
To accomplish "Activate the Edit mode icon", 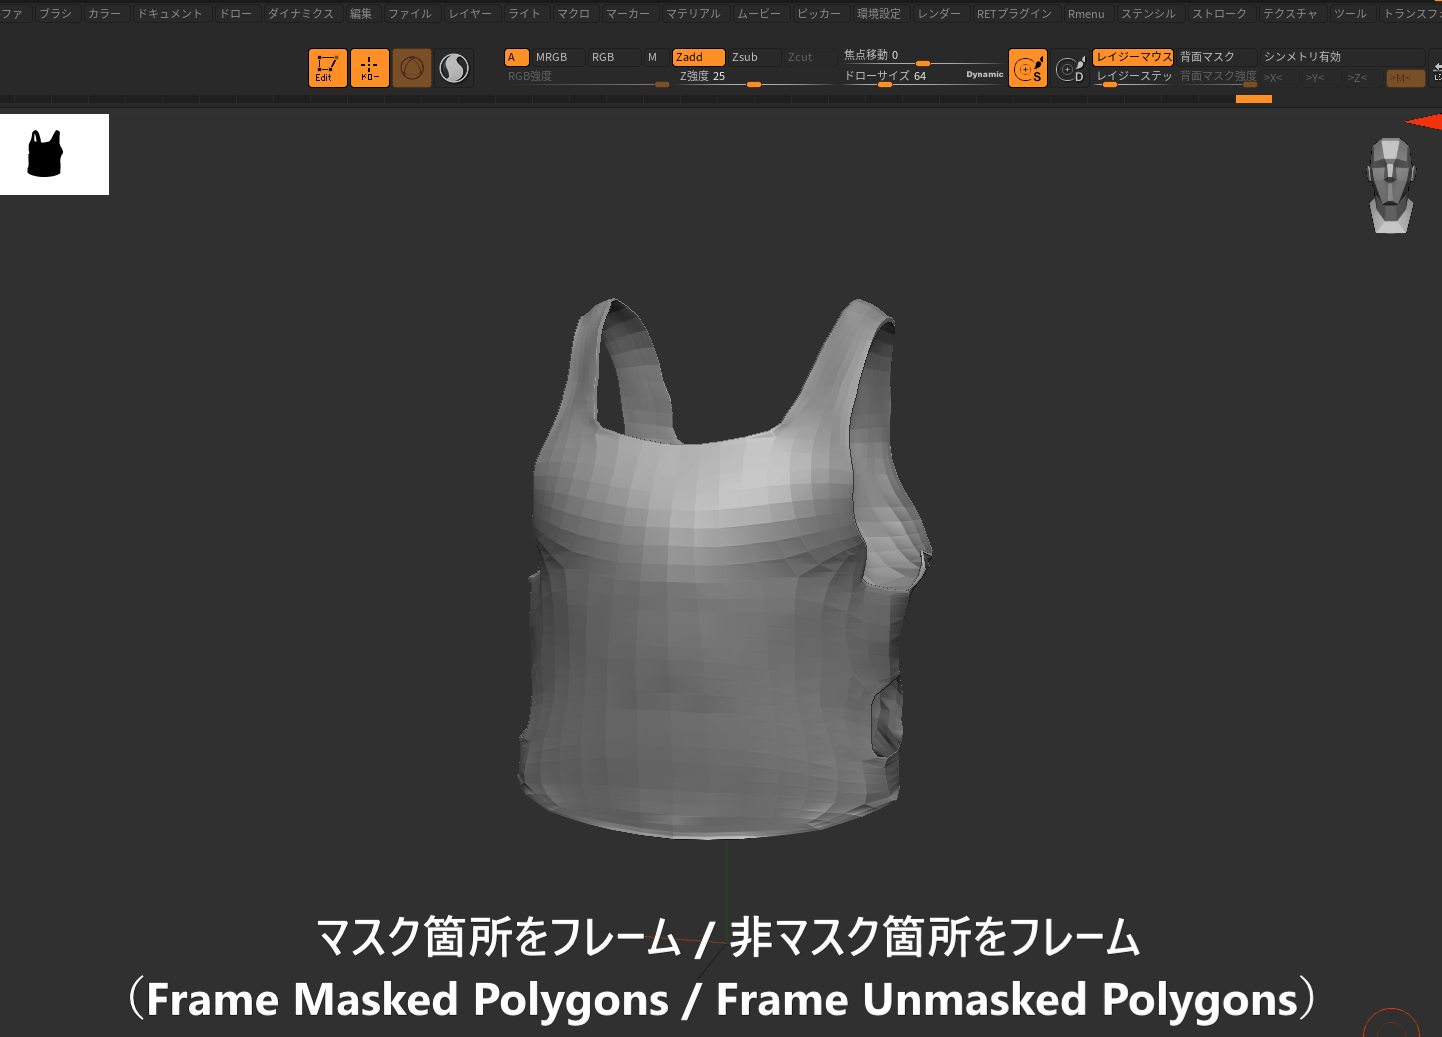I will pyautogui.click(x=327, y=67).
